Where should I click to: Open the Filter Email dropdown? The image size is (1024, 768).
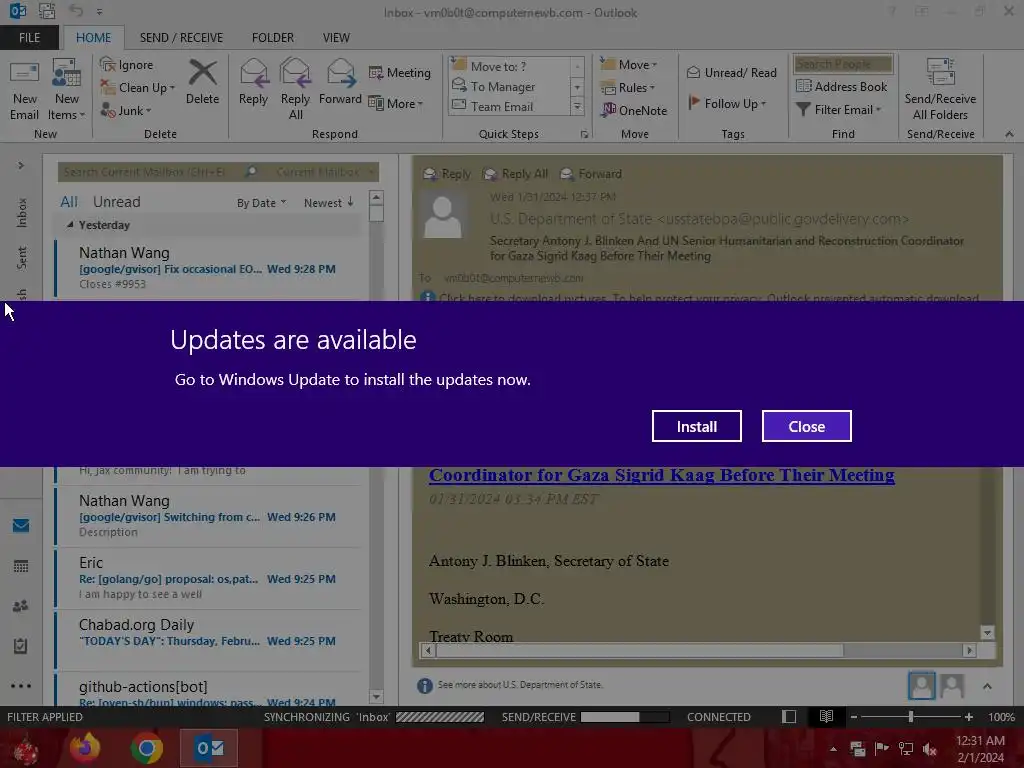click(839, 110)
